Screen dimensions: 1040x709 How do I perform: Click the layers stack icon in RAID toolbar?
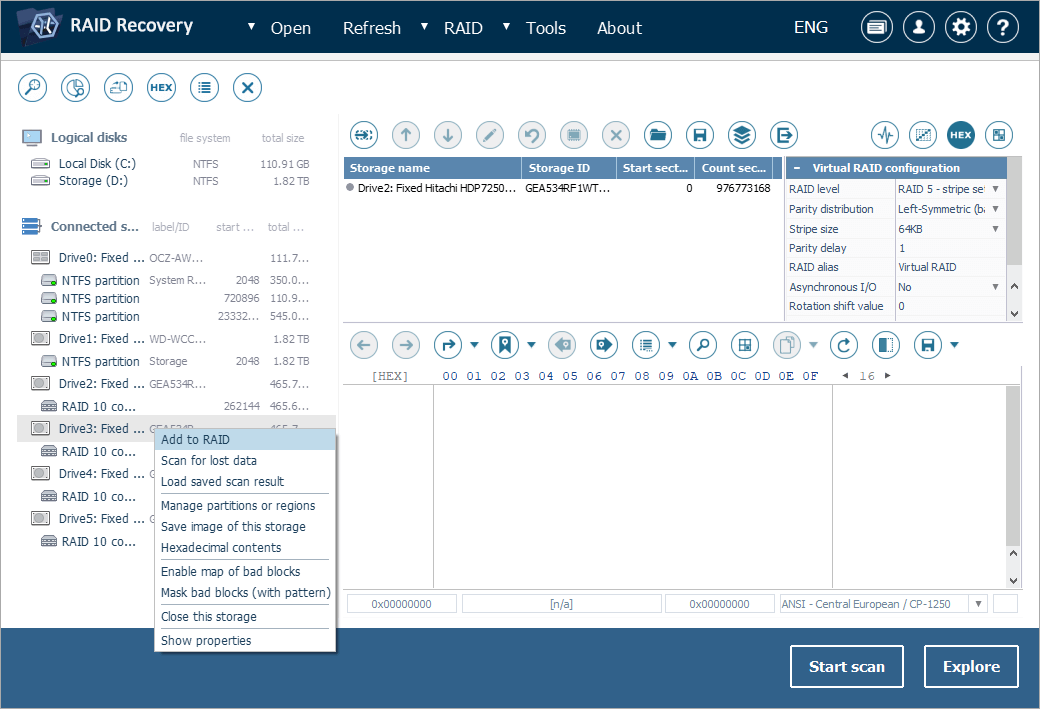741,134
